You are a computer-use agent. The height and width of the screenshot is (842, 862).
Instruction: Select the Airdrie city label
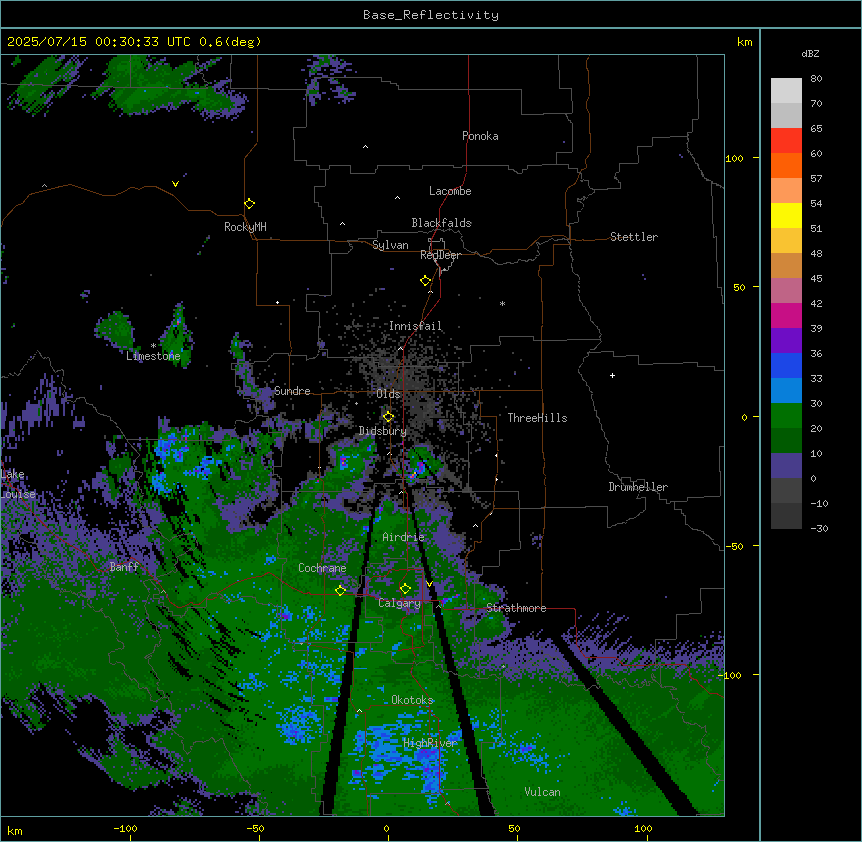click(404, 537)
